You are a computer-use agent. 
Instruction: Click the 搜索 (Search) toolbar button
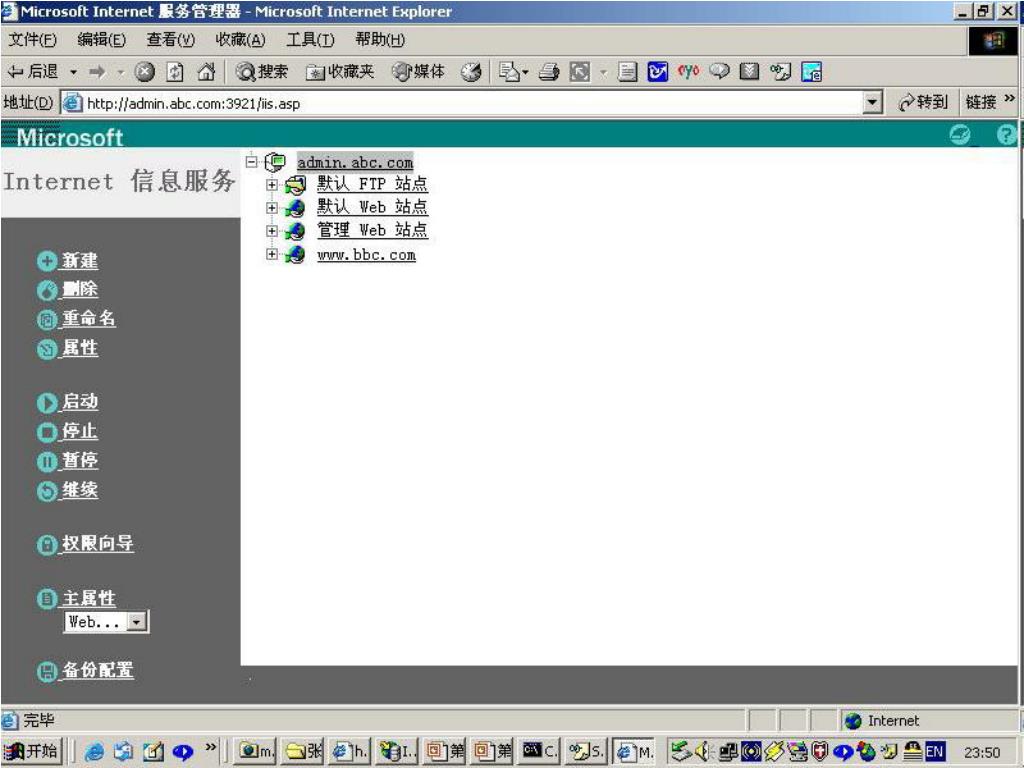263,72
